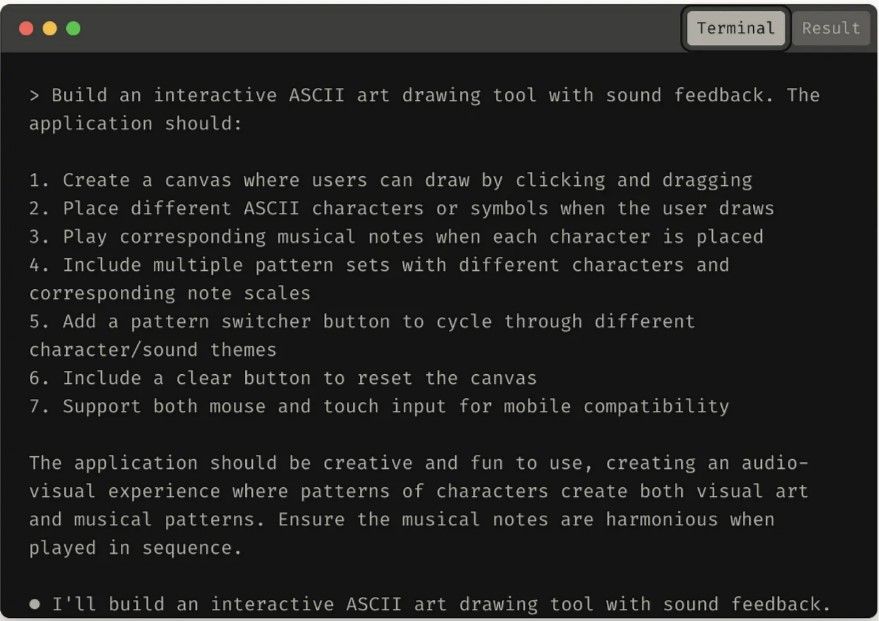879x621 pixels.
Task: Click the line "1. Create a canvas"
Action: point(391,180)
